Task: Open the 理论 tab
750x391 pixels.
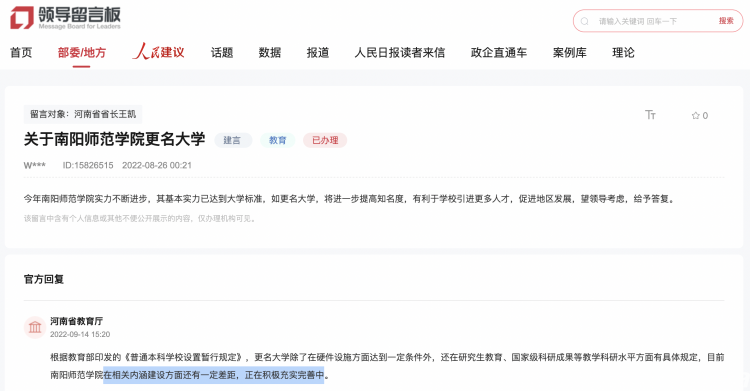Action: (623, 53)
